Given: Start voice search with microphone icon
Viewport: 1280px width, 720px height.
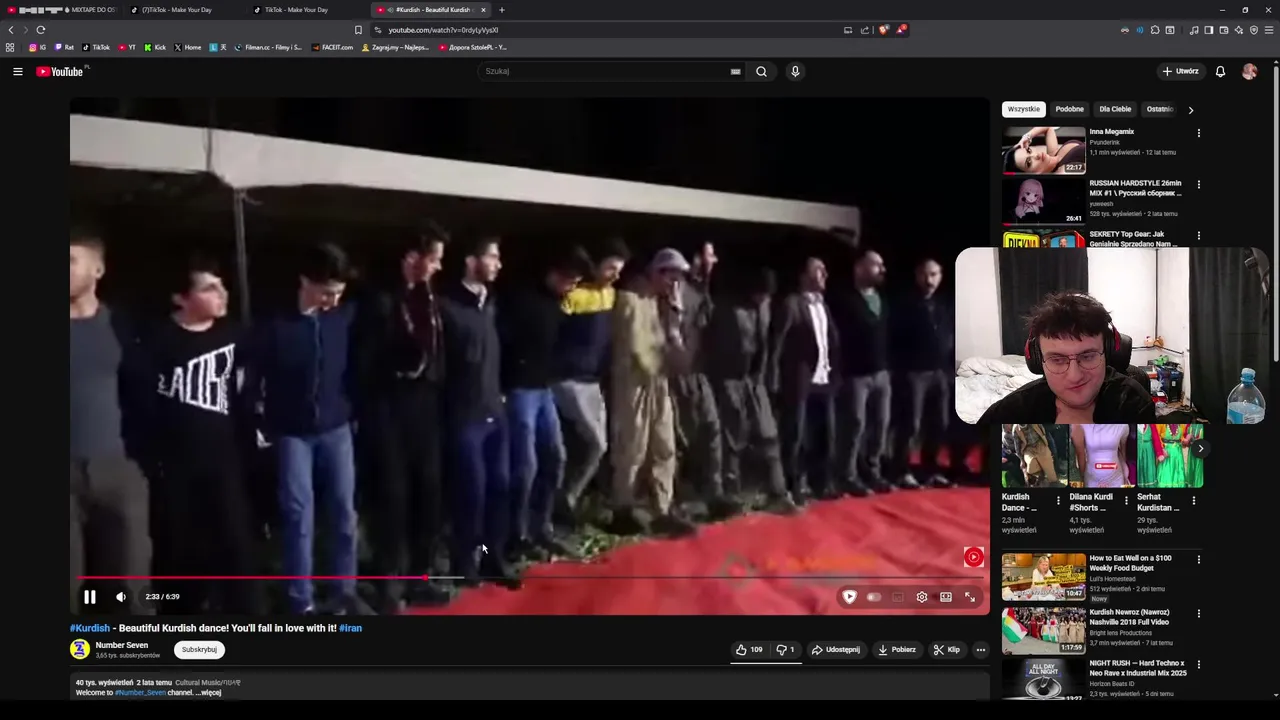Looking at the screenshot, I should 795,71.
